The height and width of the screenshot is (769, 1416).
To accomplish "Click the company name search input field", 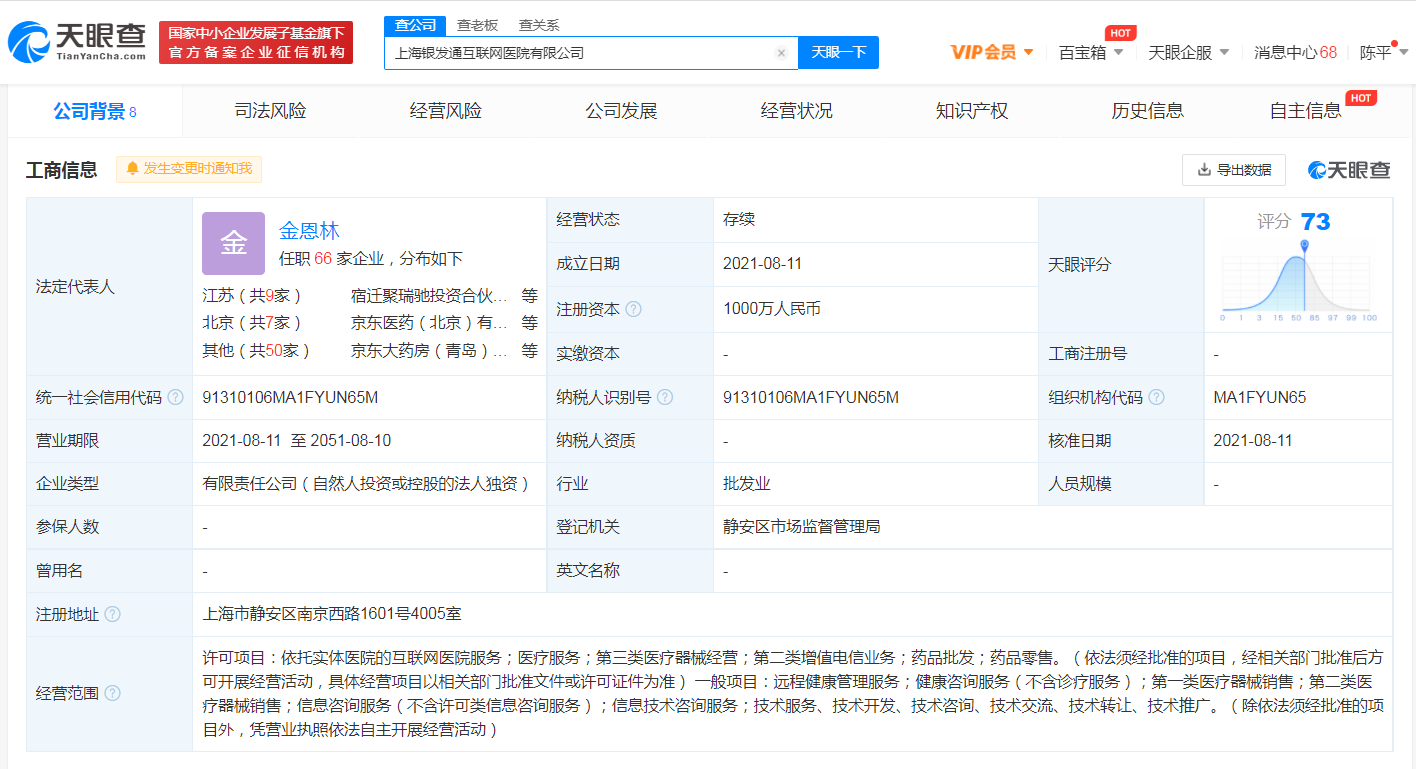I will (x=580, y=53).
